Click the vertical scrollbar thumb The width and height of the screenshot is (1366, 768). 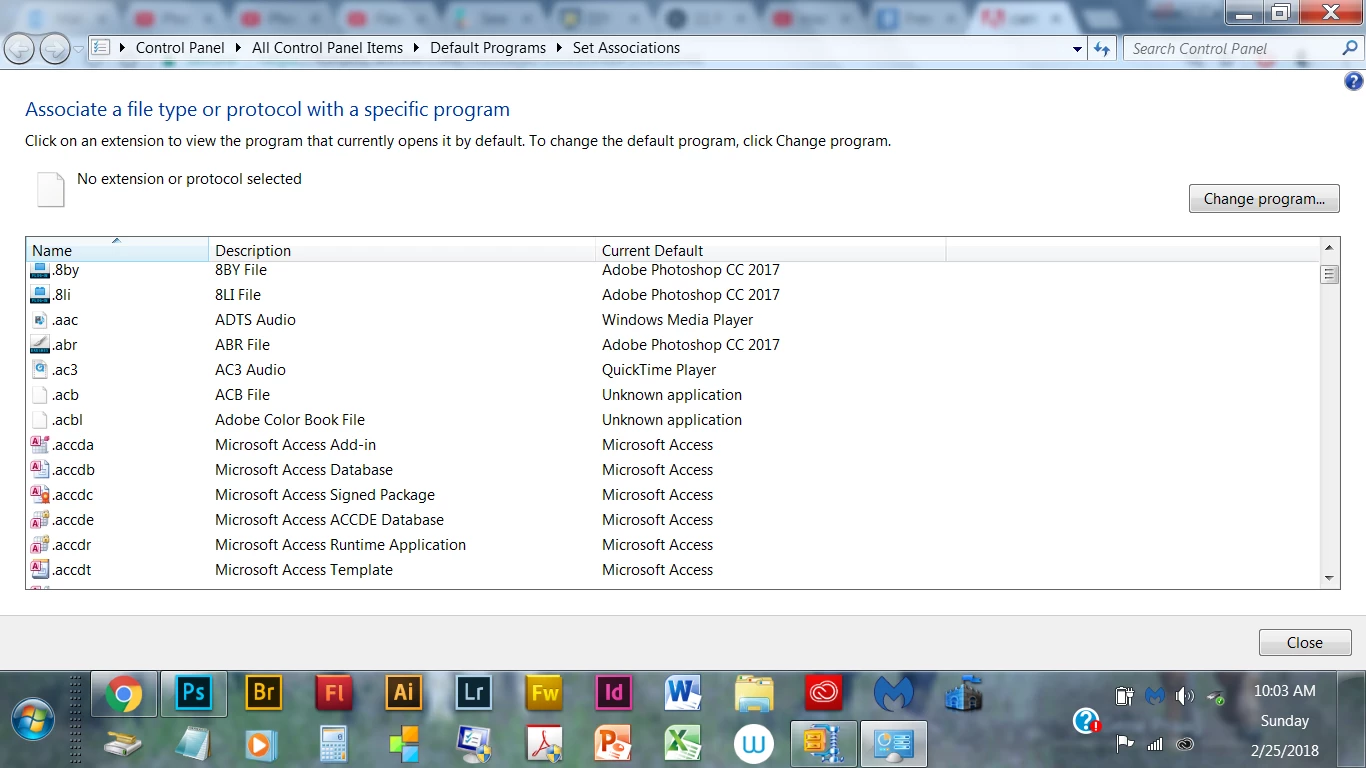pyautogui.click(x=1329, y=274)
